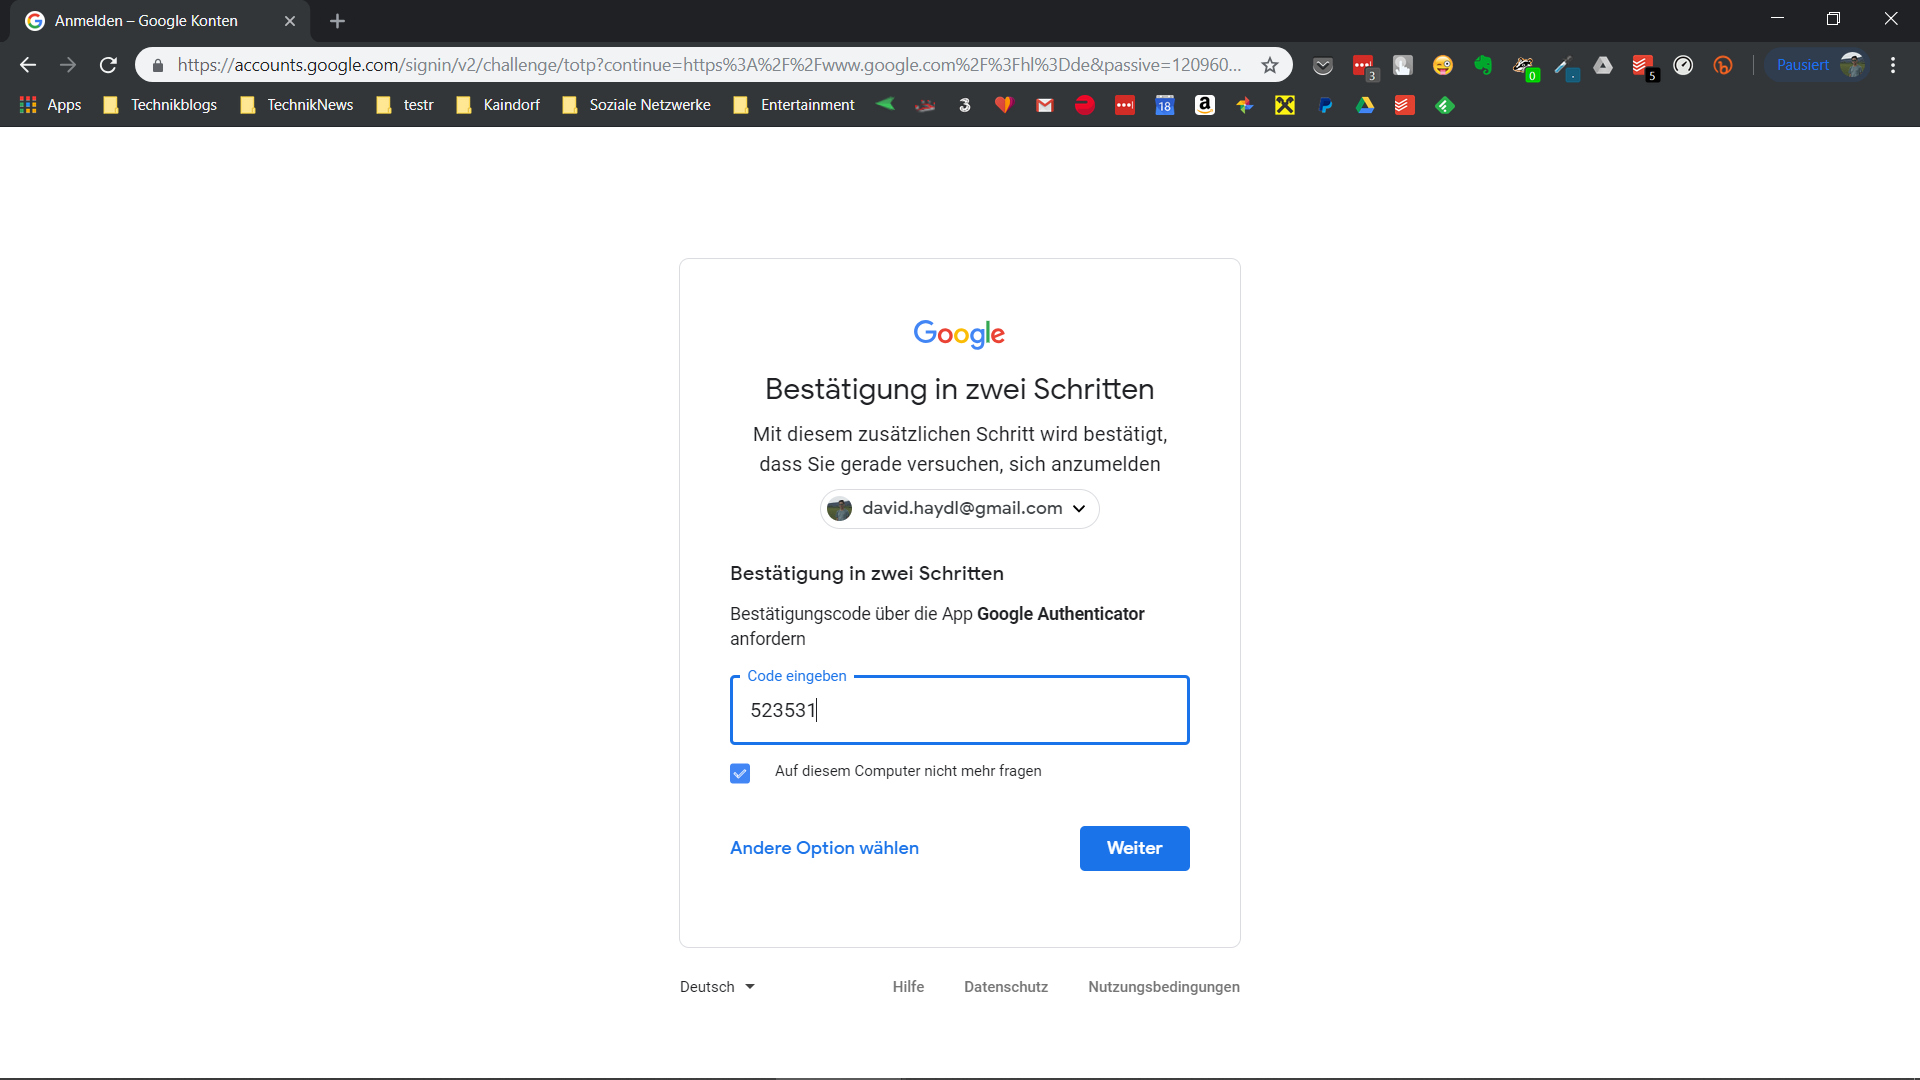Open the Todoist bookmark icon
1920x1080 pixels.
coord(1405,105)
